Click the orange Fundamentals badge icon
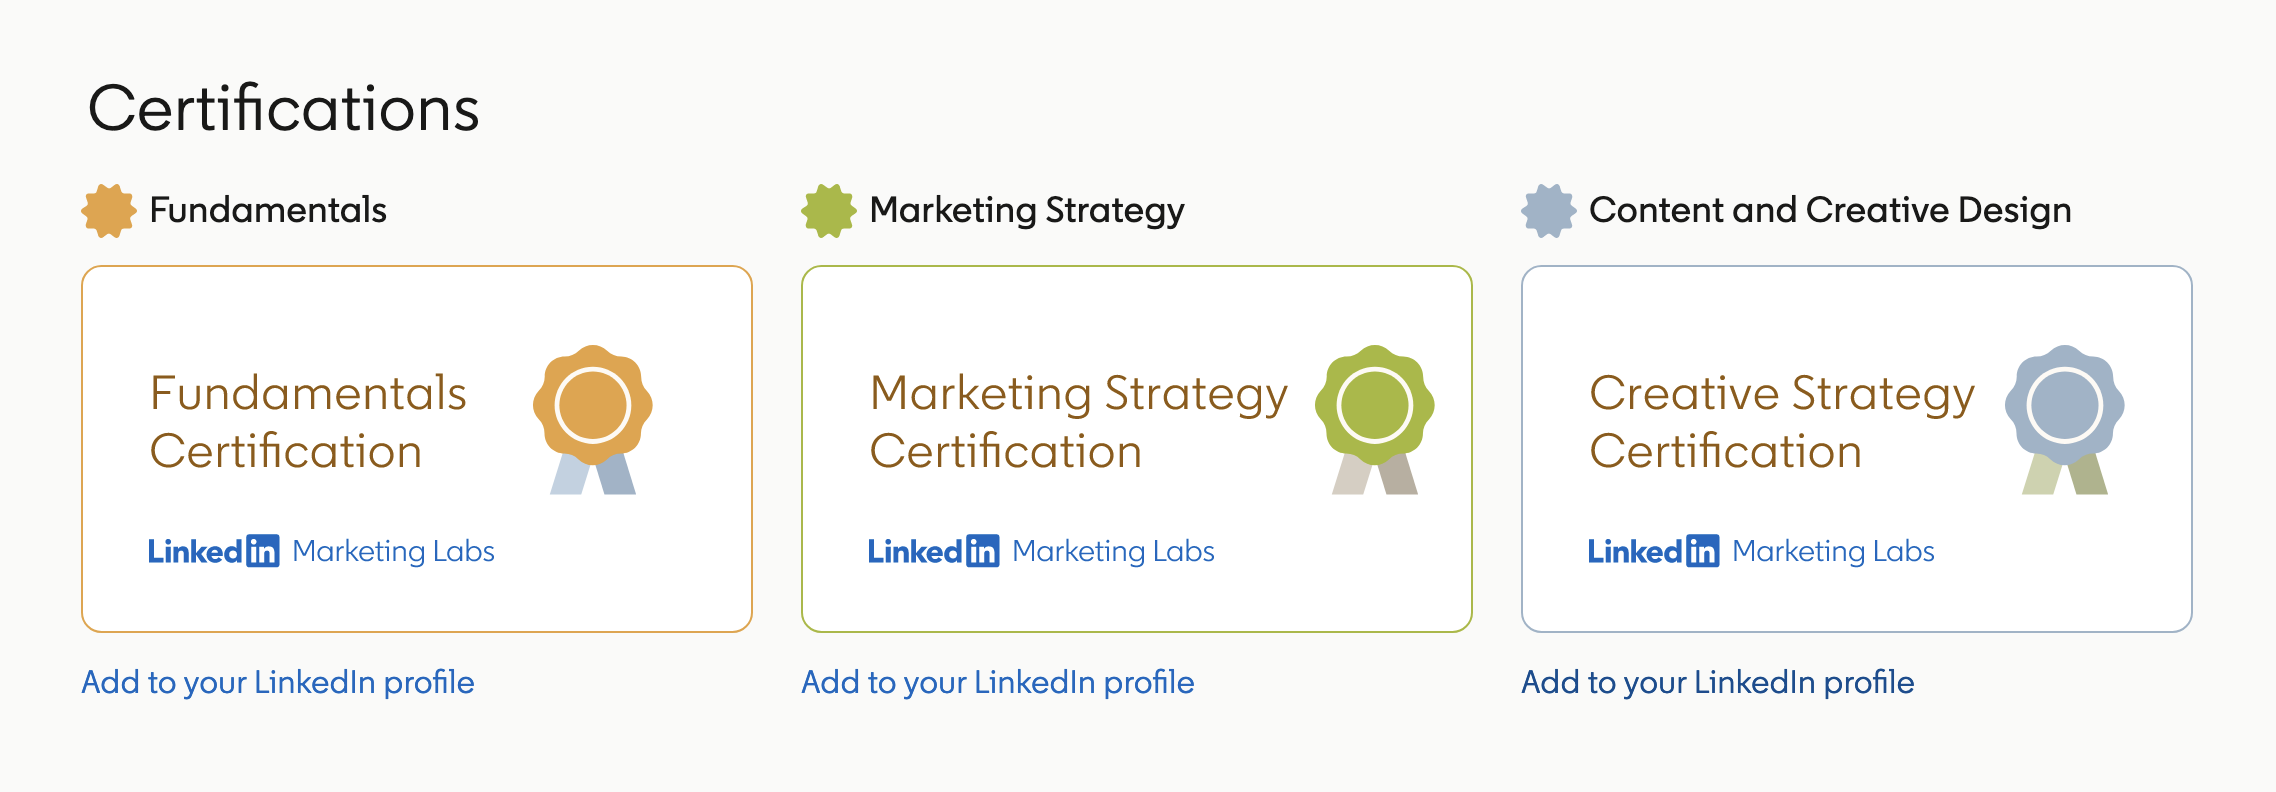Image resolution: width=2276 pixels, height=792 pixels. coord(108,211)
